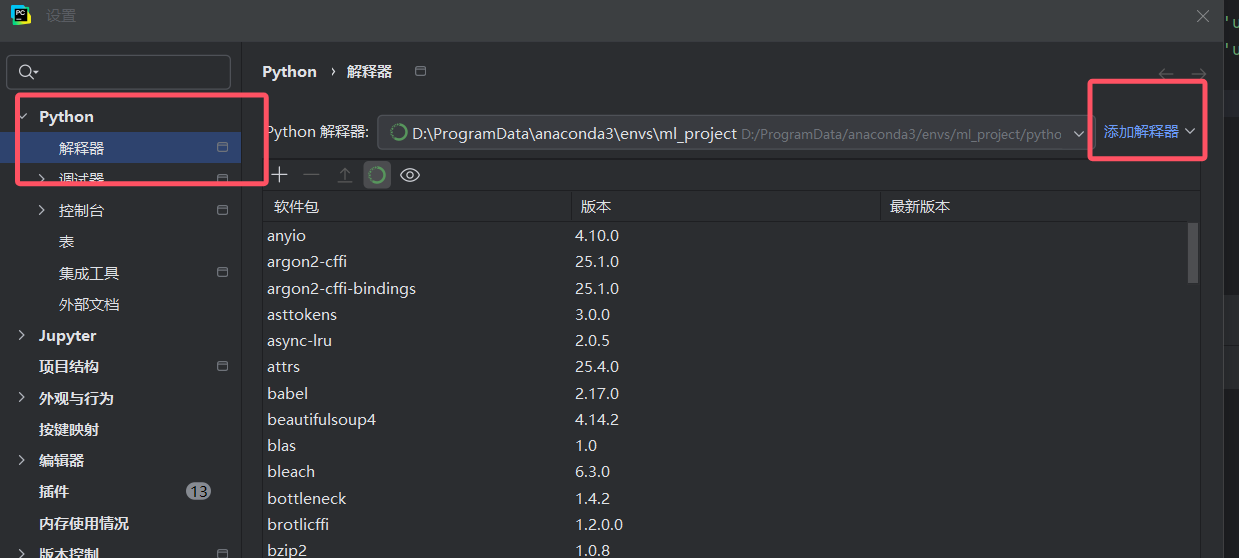
Task: Close the 设置 dialog
Action: point(1203,16)
